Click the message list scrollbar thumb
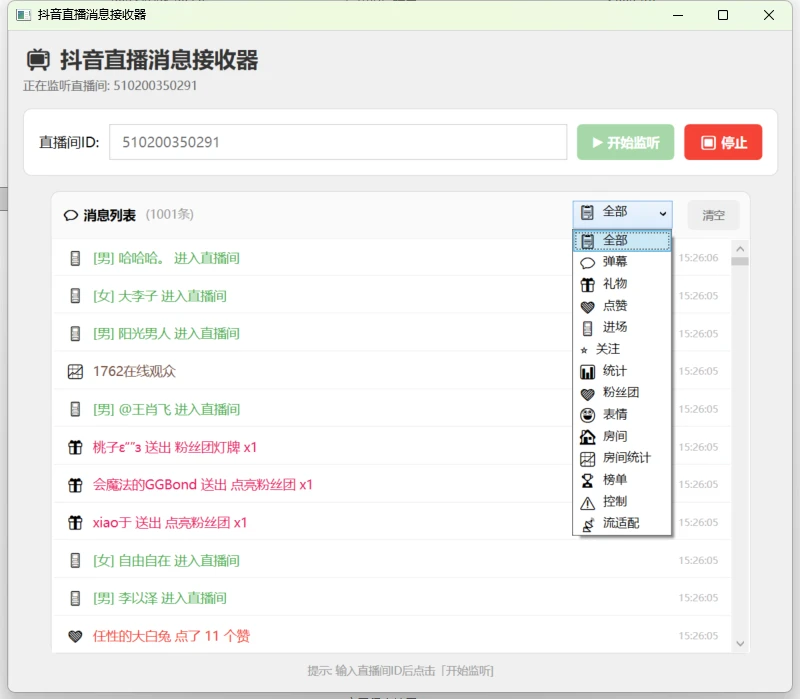Image resolution: width=800 pixels, height=699 pixels. [740, 262]
